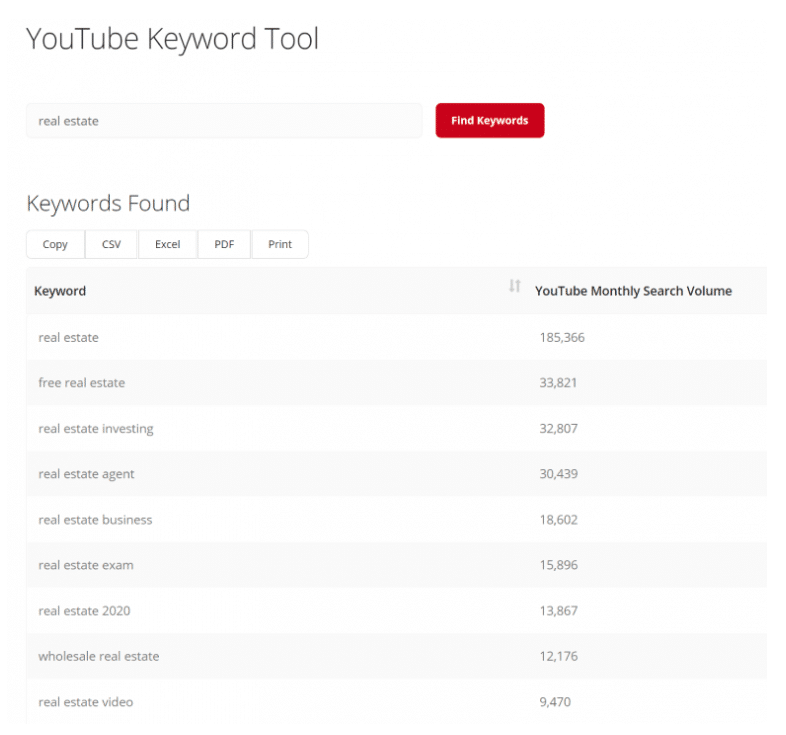Screen dimensions: 786x735
Task: Select the 'real estate video' keyword
Action: tap(86, 702)
